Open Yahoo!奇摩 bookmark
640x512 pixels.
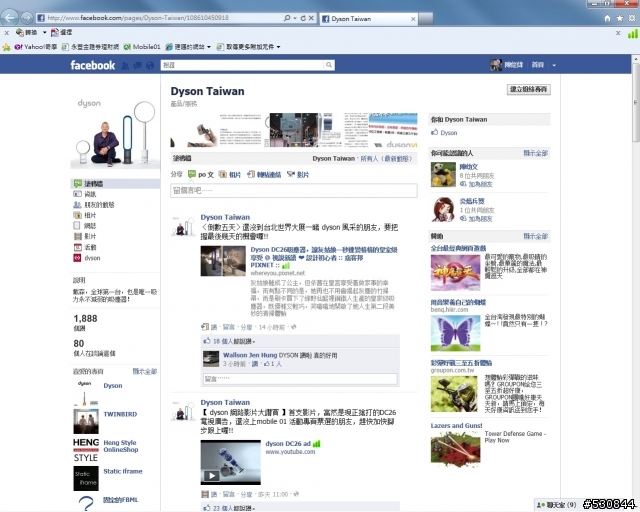36,47
